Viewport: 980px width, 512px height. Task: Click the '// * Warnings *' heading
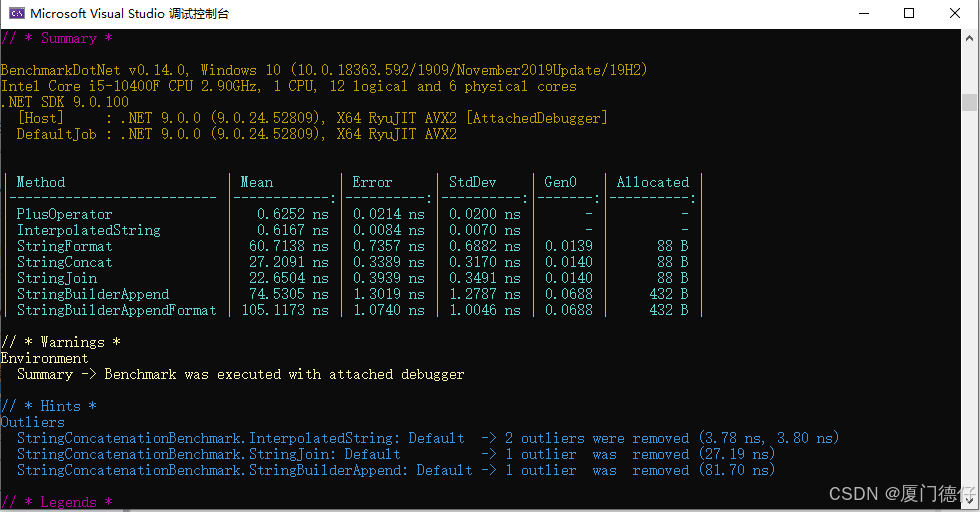pyautogui.click(x=61, y=342)
